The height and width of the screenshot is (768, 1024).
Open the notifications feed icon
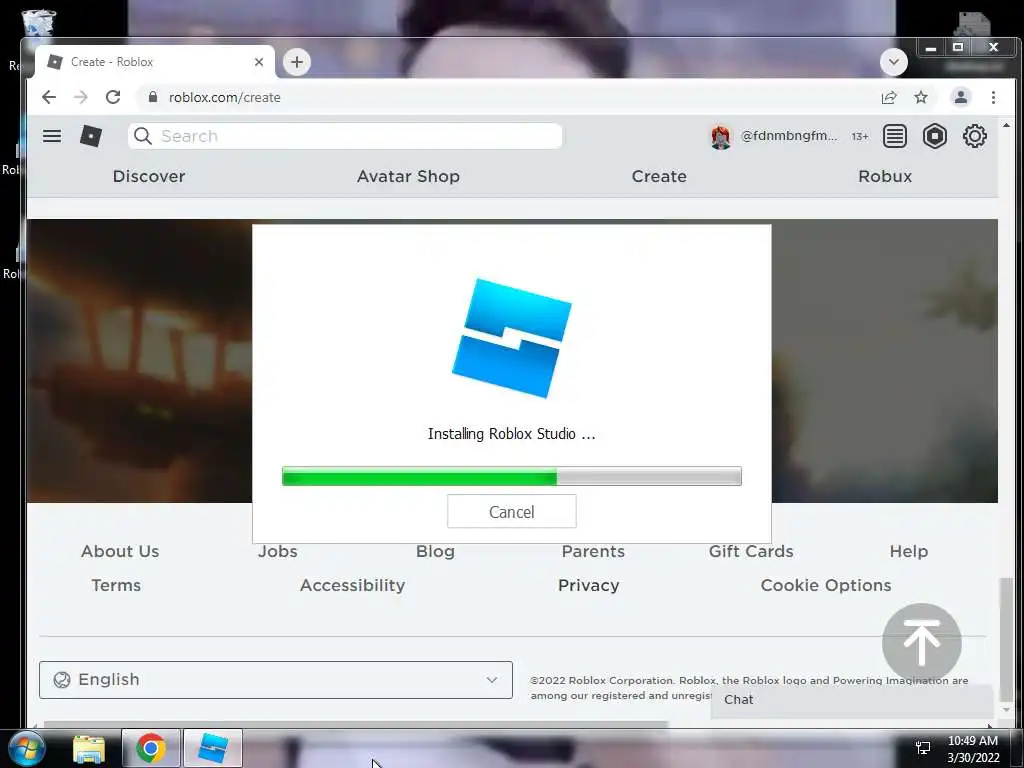tap(894, 136)
